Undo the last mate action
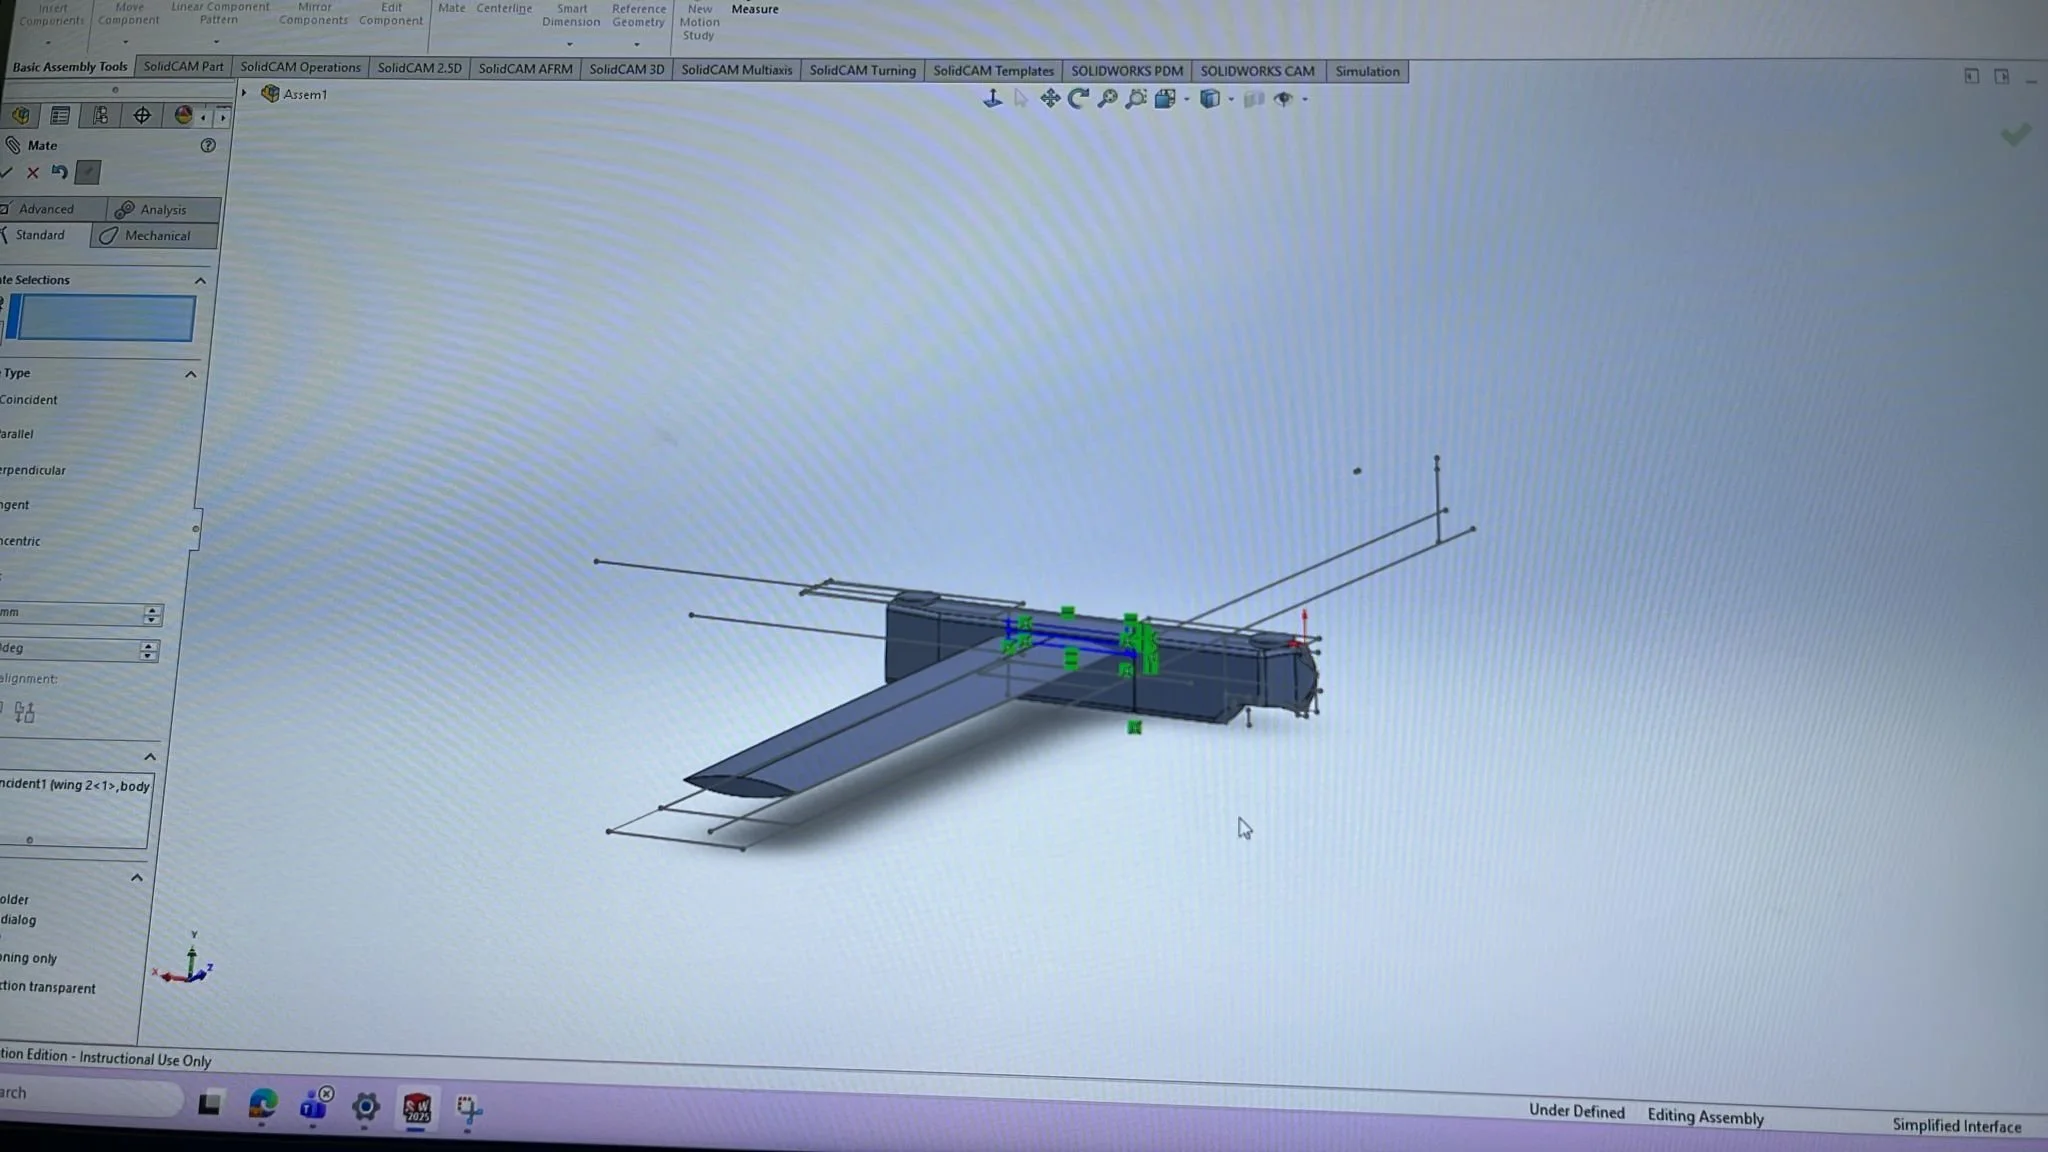Viewport: 2048px width, 1152px height. coord(60,172)
